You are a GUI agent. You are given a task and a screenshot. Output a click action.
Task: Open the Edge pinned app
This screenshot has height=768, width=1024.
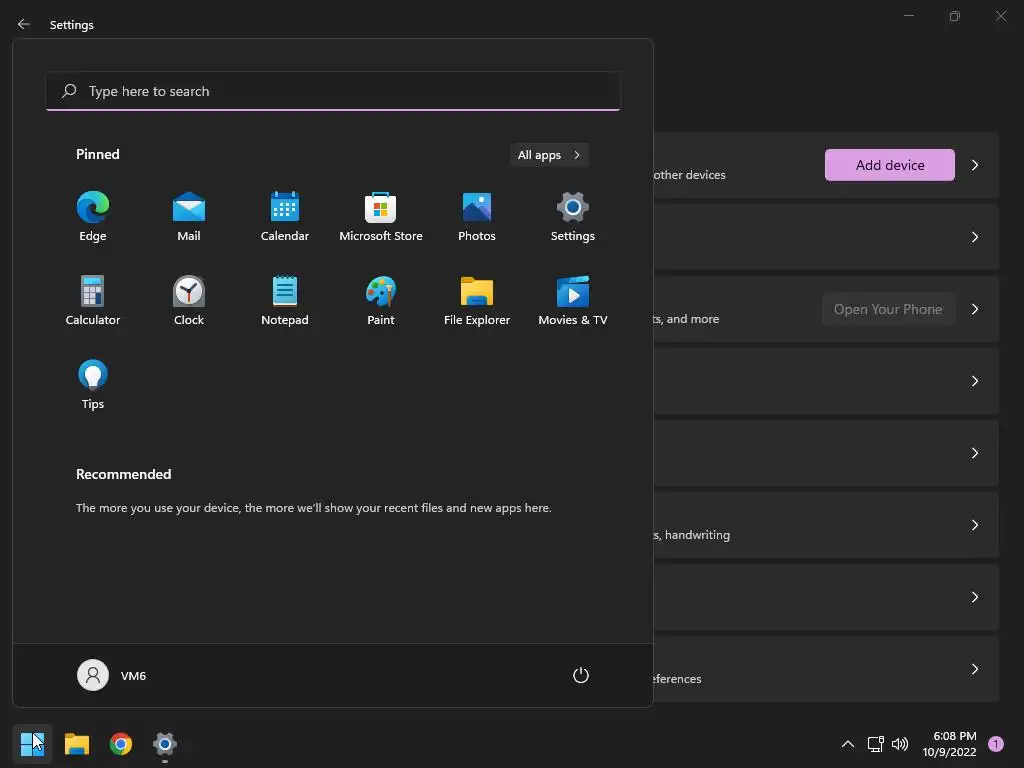(93, 217)
